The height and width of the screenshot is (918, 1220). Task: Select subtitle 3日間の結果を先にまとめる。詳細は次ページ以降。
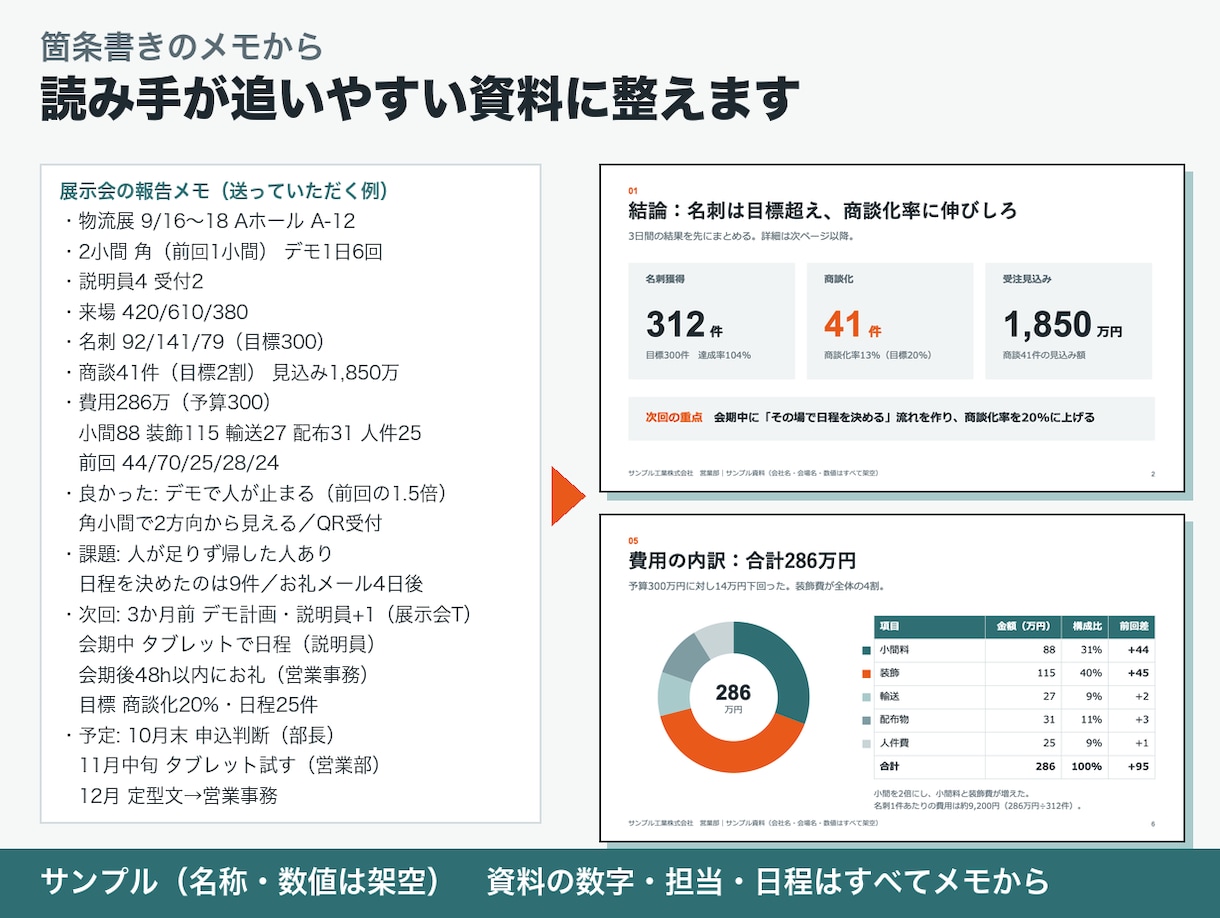click(741, 237)
